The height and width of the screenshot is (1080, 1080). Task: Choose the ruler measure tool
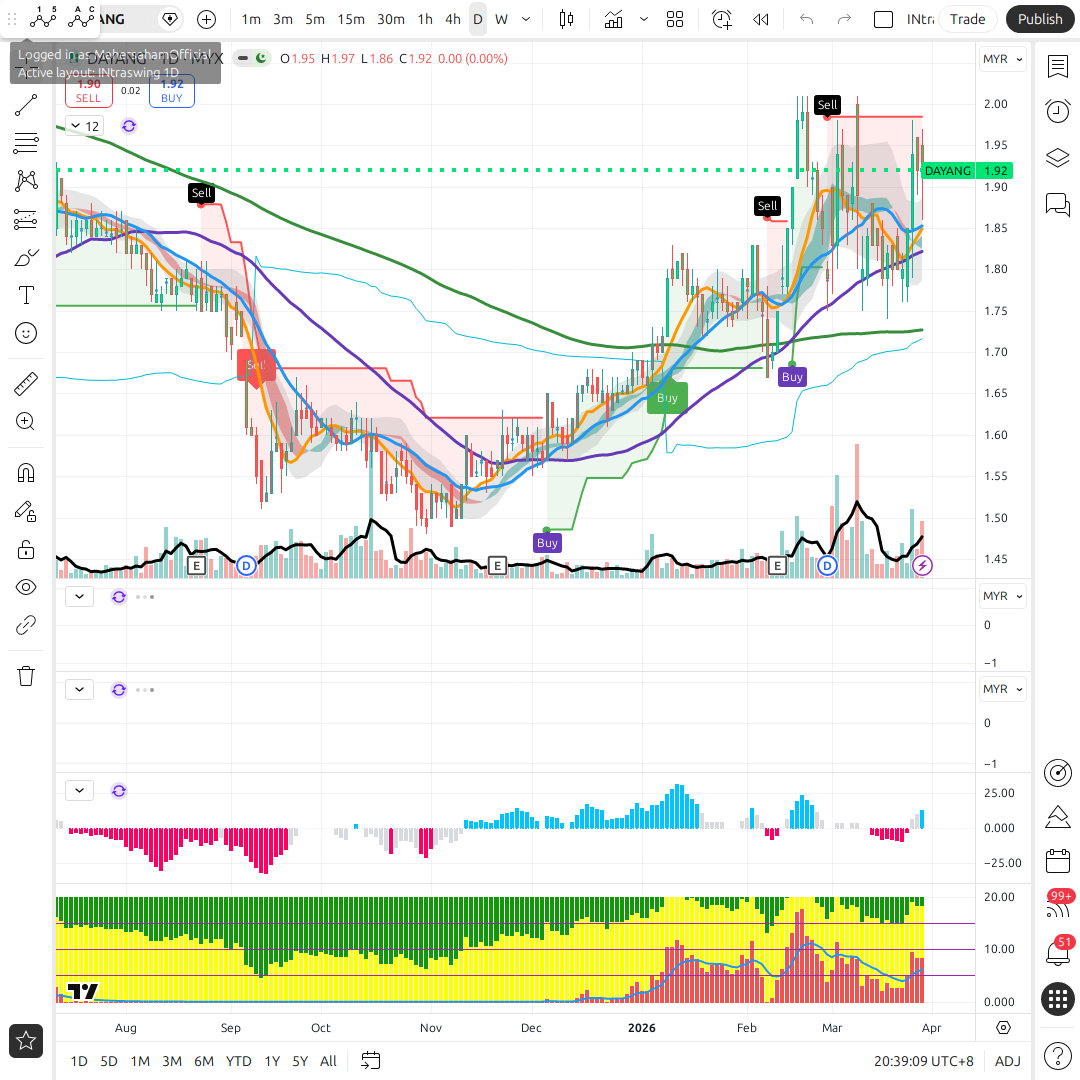26,383
